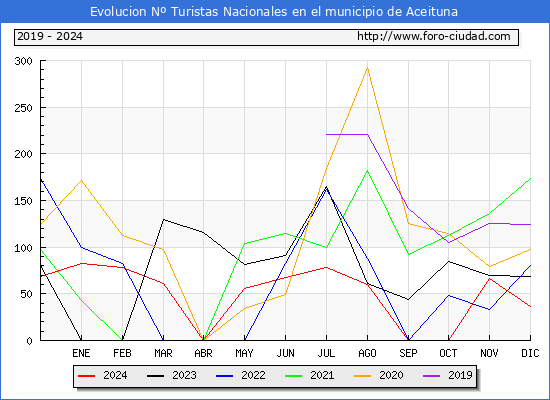Click the DIC month axis label
The width and height of the screenshot is (550, 400).
click(530, 353)
